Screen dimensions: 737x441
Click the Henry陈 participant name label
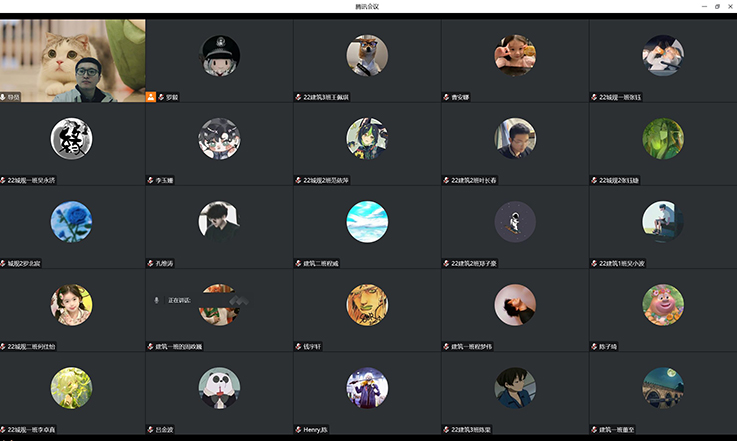(x=315, y=429)
